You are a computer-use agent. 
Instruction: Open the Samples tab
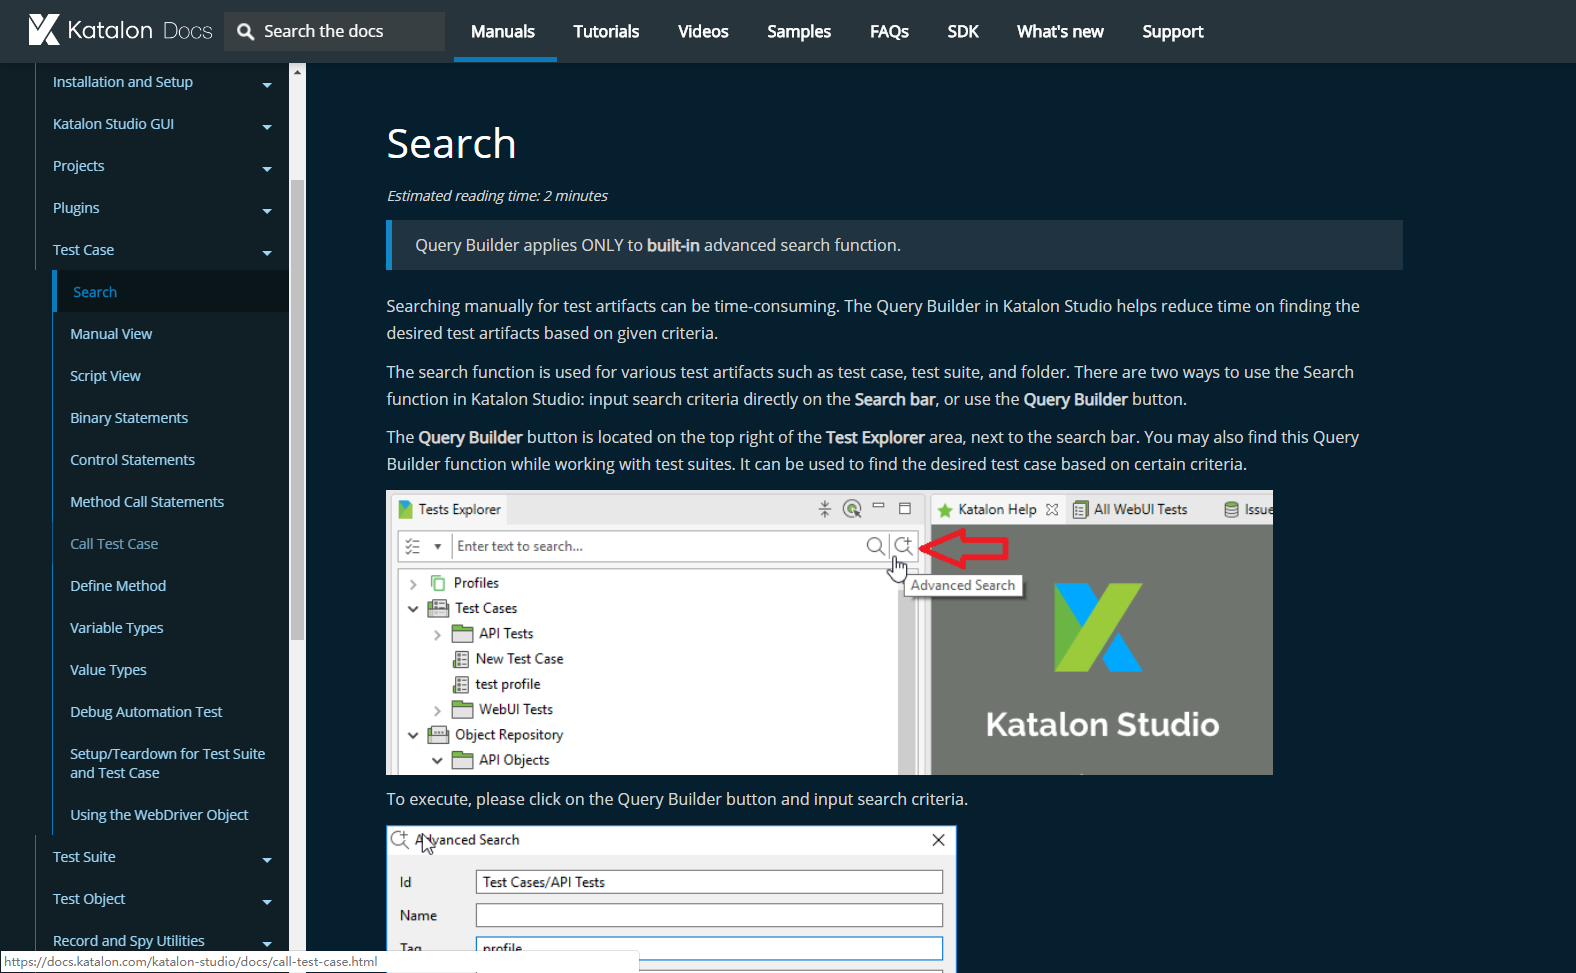click(x=799, y=31)
